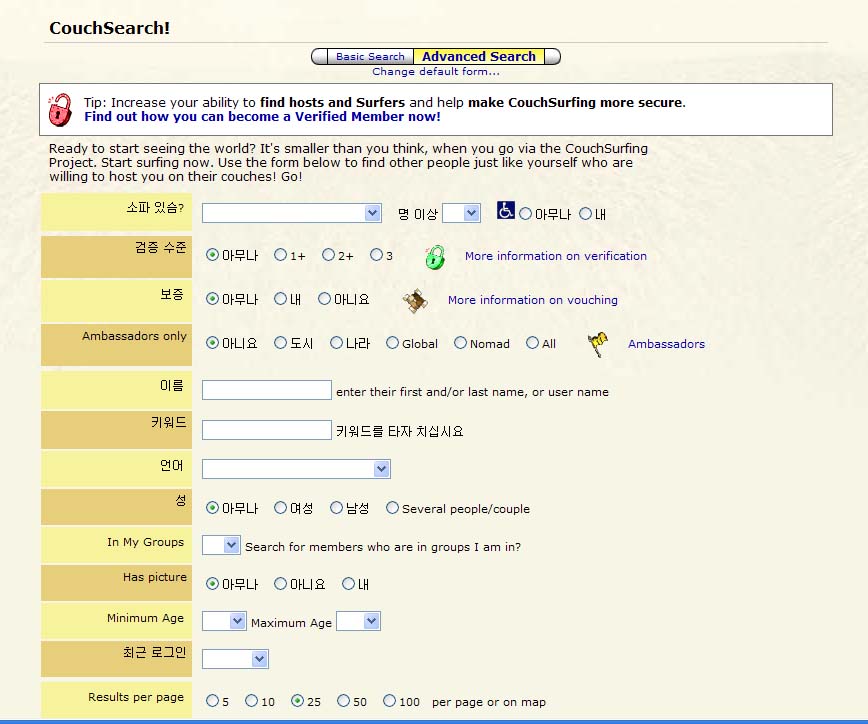
Task: Choose 100 results per page
Action: click(x=389, y=701)
